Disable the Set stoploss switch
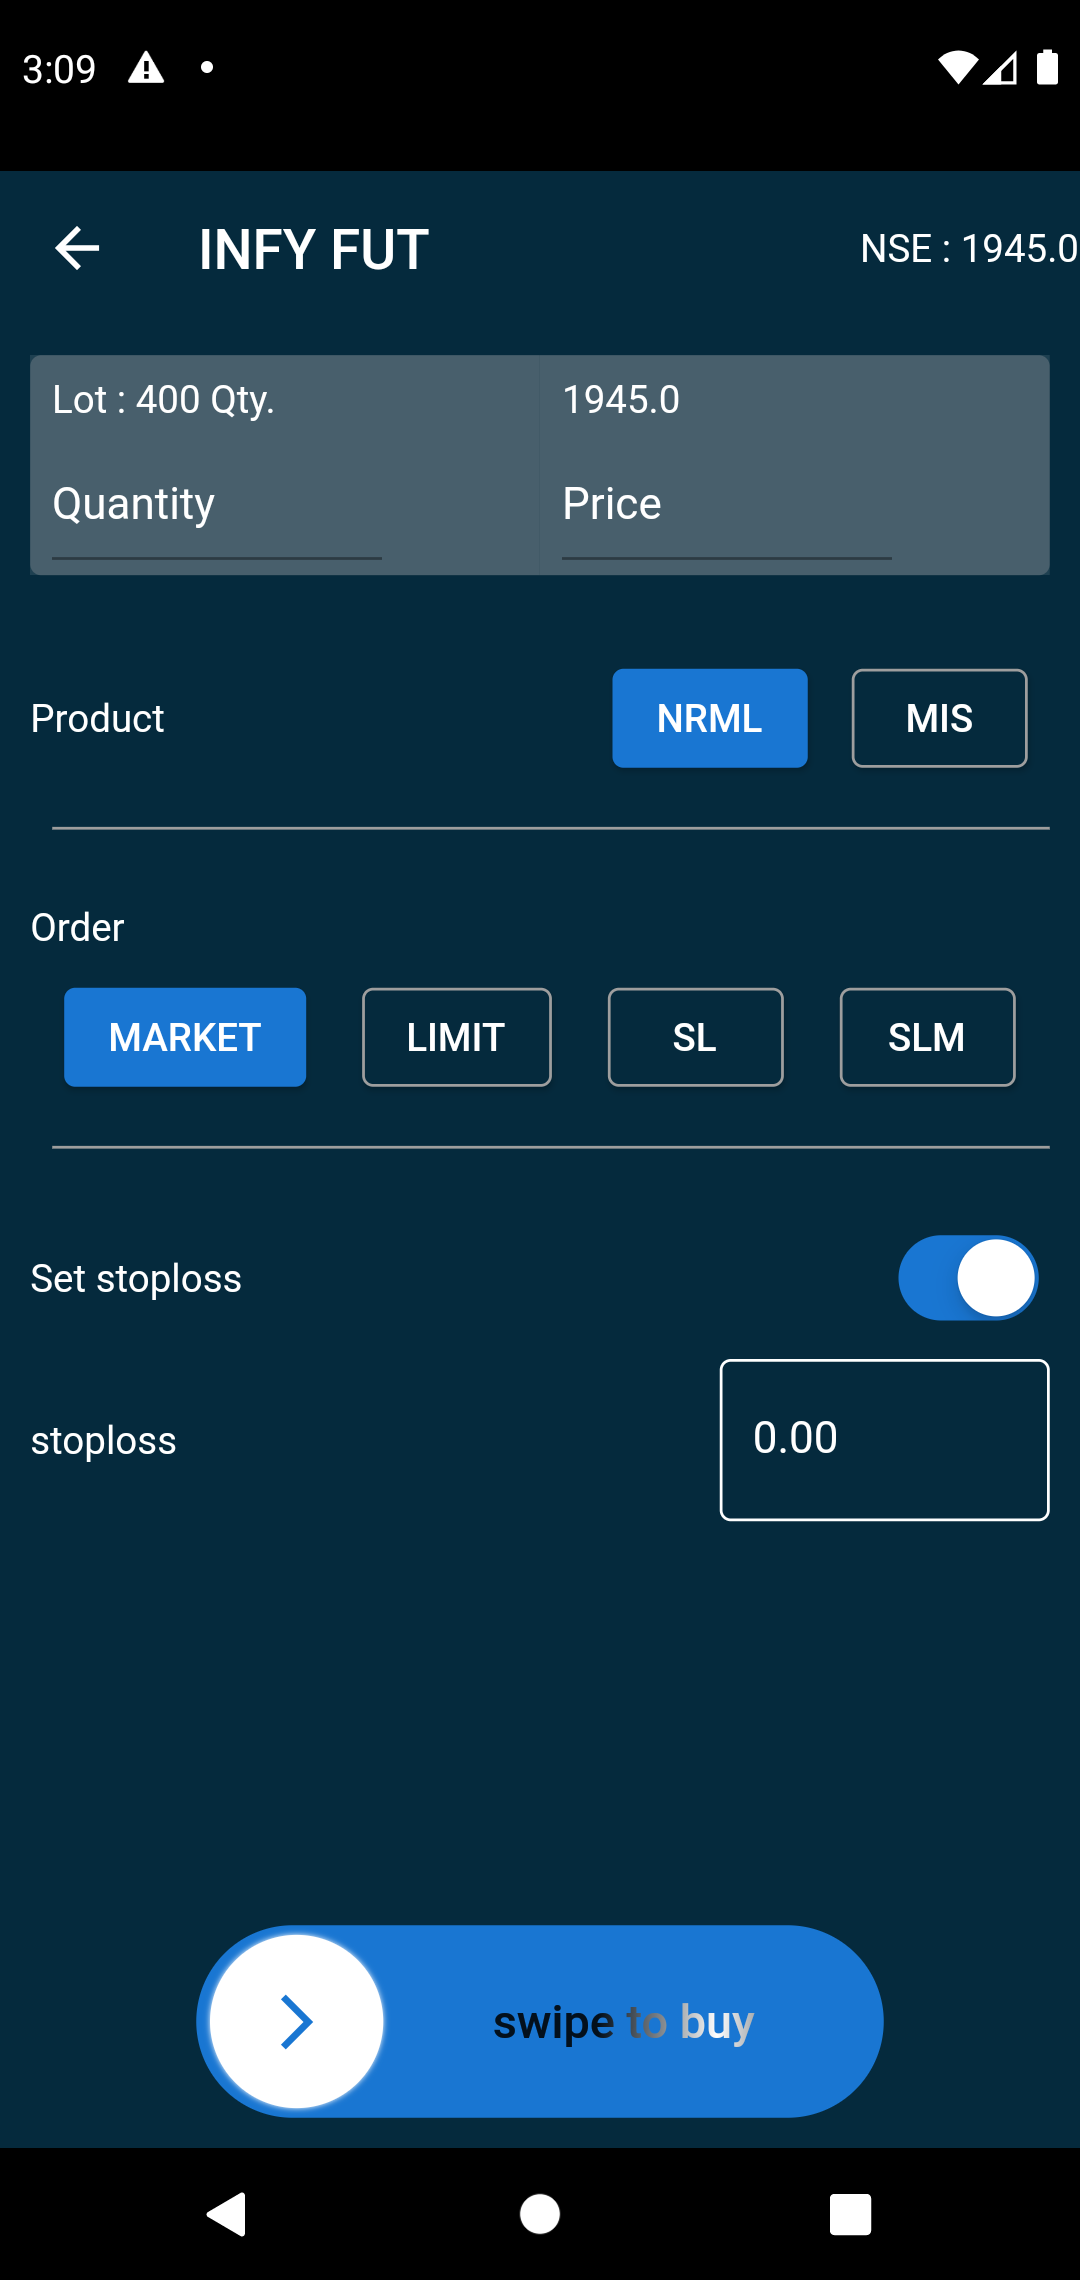Screen dimensions: 1080x2280 [968, 1278]
